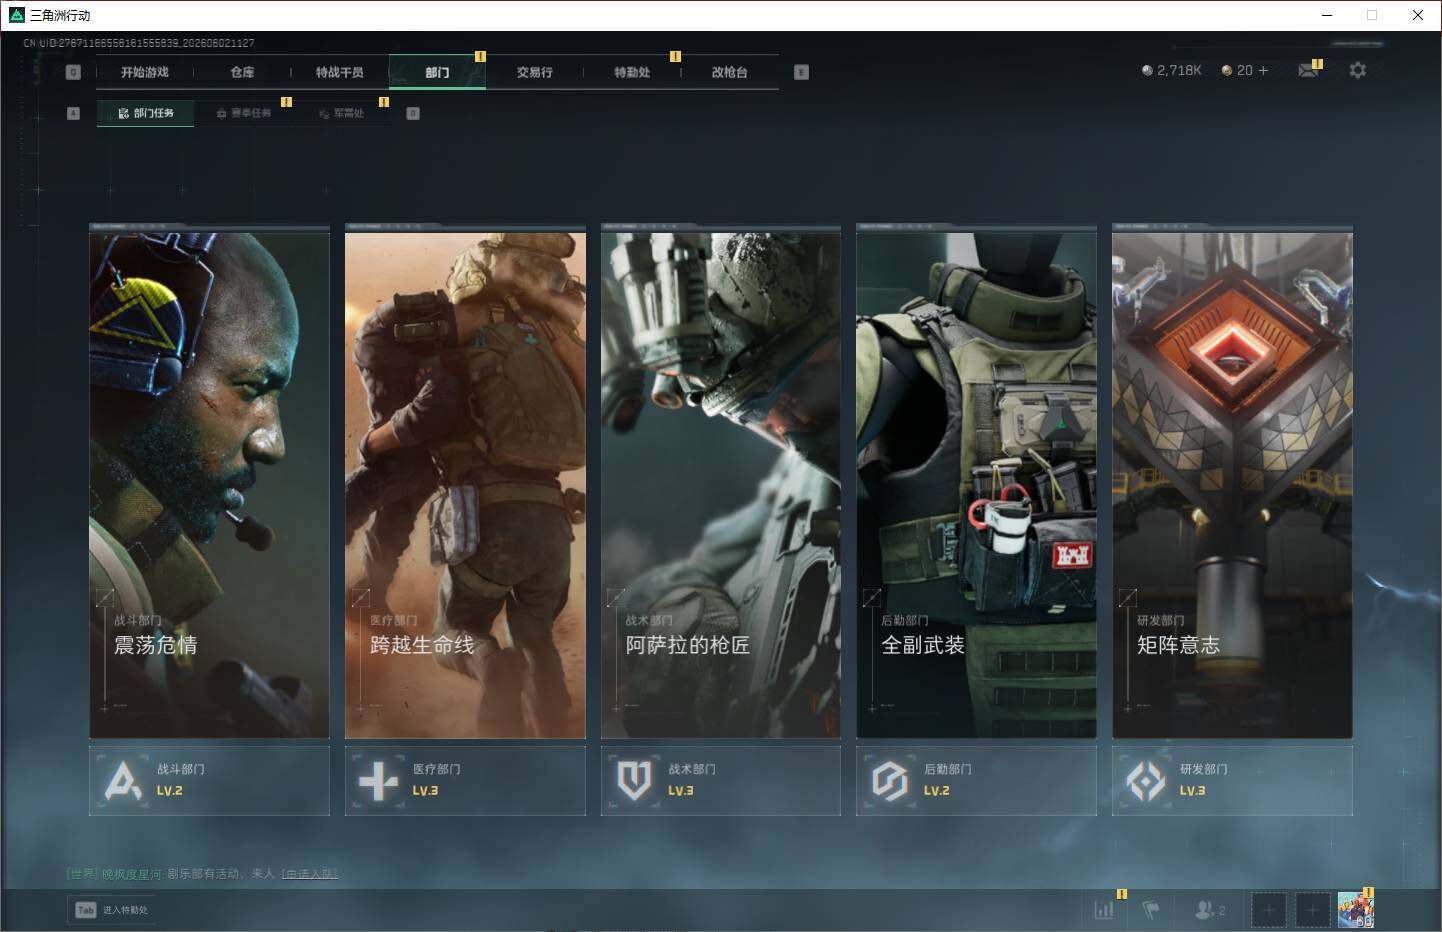
Task: Click the 后勤部门 LV.2 level text
Action: [x=937, y=790]
